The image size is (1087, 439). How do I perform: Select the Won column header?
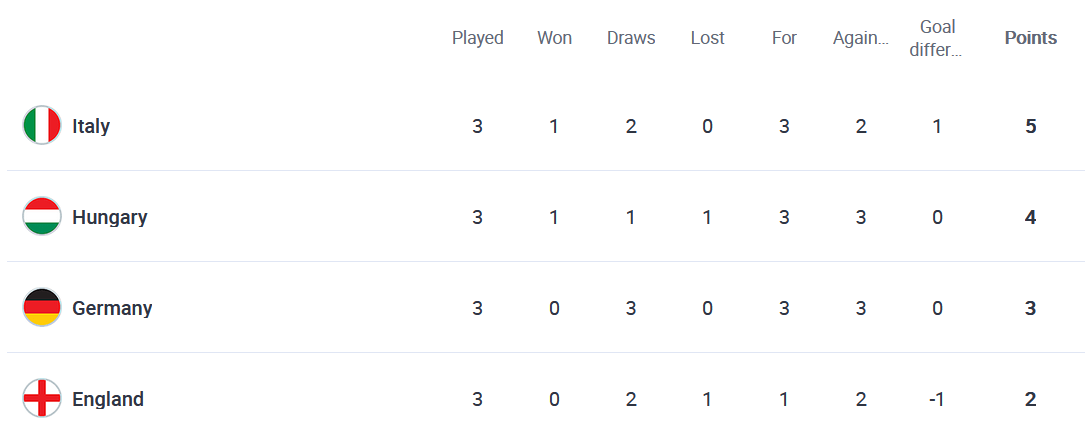[x=555, y=37]
